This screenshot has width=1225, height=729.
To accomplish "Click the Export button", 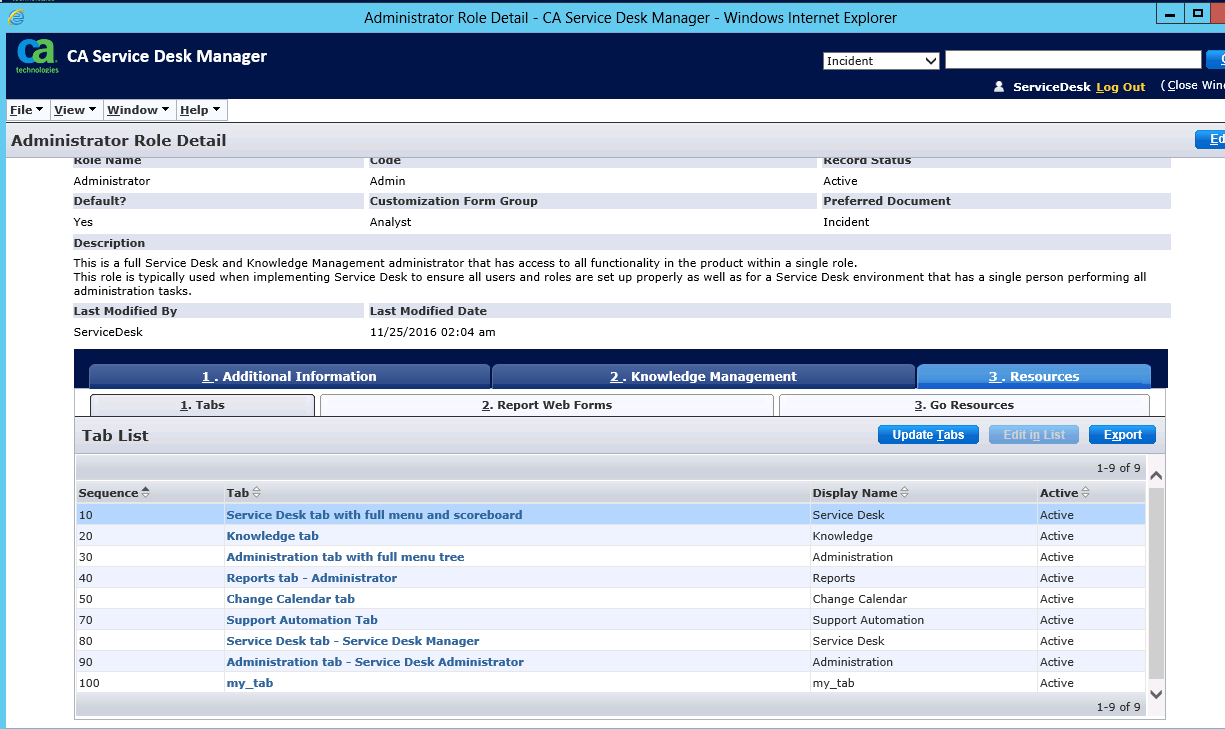I will pos(1122,435).
